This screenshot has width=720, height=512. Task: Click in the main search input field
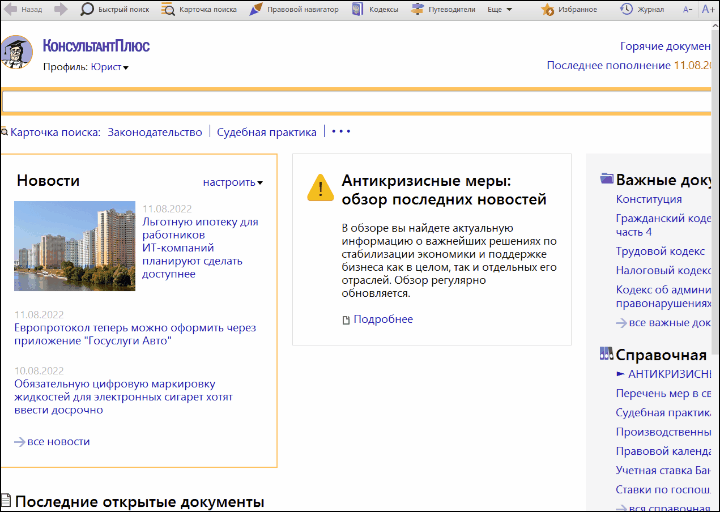pyautogui.click(x=356, y=102)
